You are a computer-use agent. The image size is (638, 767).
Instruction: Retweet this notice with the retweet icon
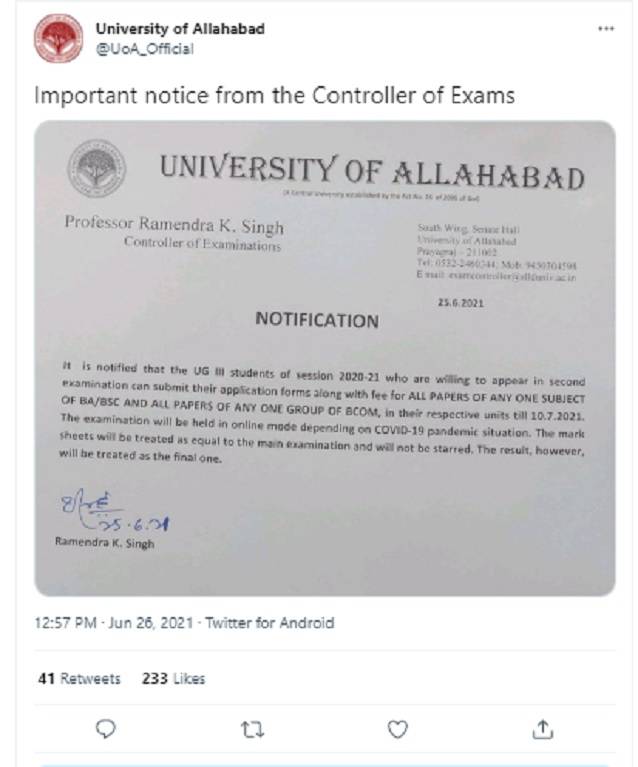(x=250, y=730)
